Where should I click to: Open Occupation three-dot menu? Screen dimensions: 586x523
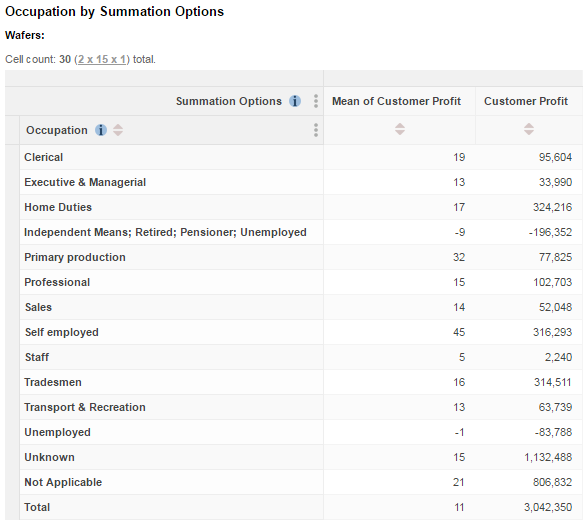pyautogui.click(x=316, y=130)
